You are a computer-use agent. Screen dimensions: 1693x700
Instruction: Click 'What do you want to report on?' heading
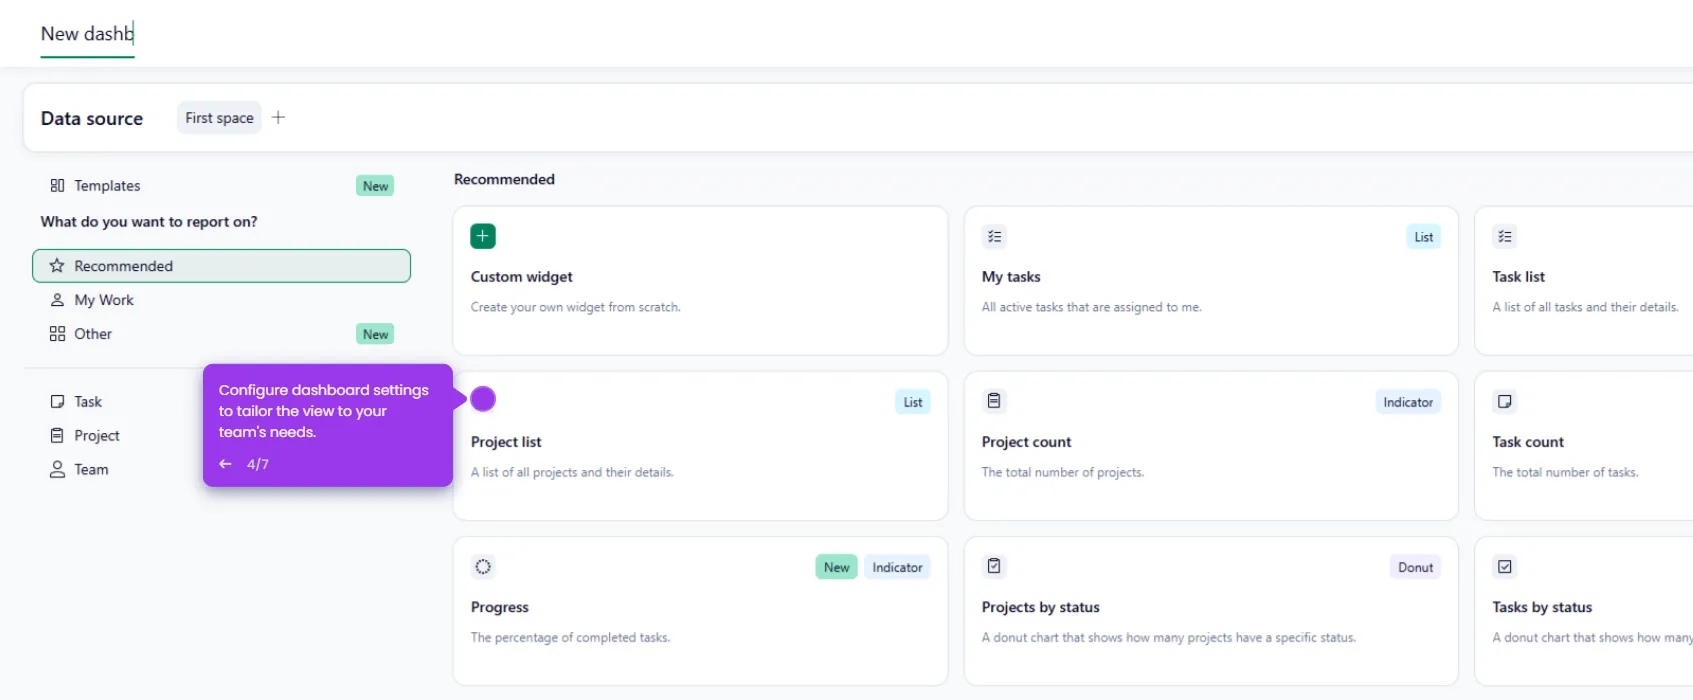[x=149, y=222]
